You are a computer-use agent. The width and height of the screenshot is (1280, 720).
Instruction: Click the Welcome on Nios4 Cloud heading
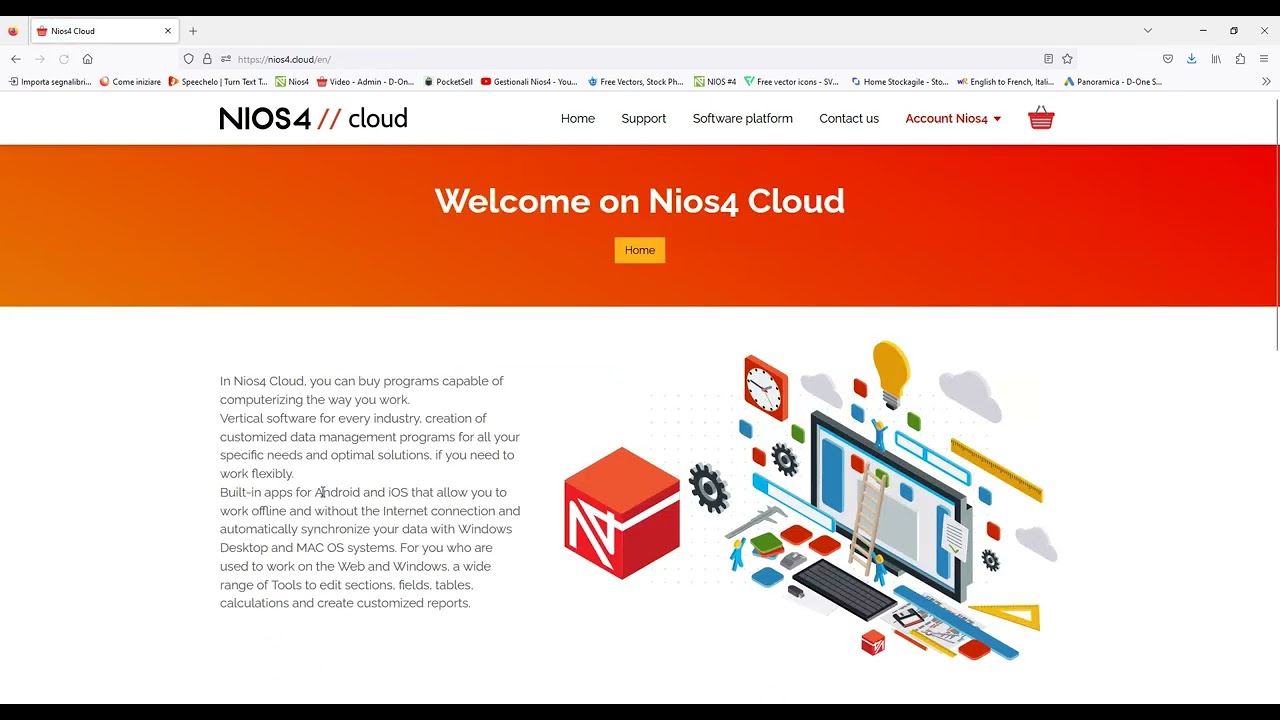click(x=640, y=201)
